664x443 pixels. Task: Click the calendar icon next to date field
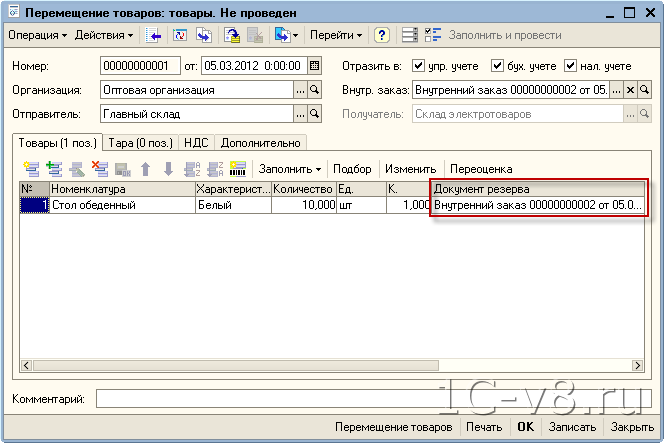point(314,66)
